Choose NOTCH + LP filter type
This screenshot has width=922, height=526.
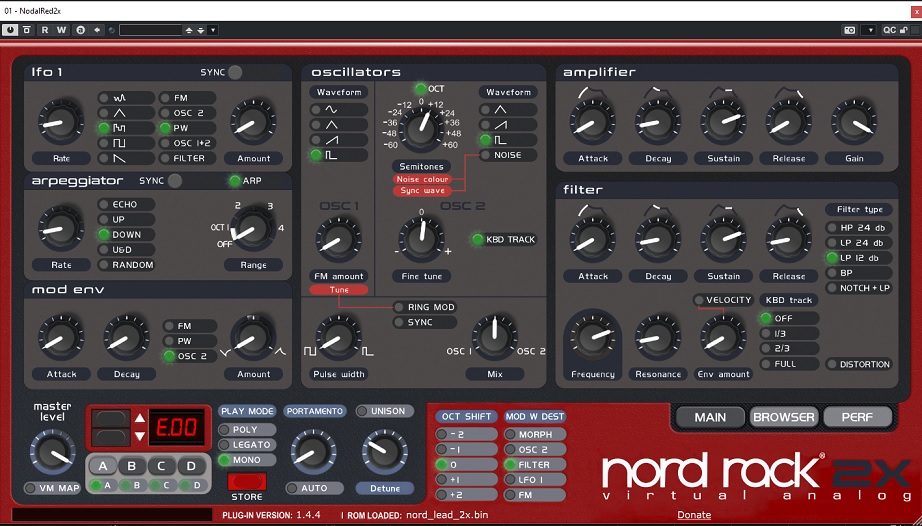pos(859,288)
